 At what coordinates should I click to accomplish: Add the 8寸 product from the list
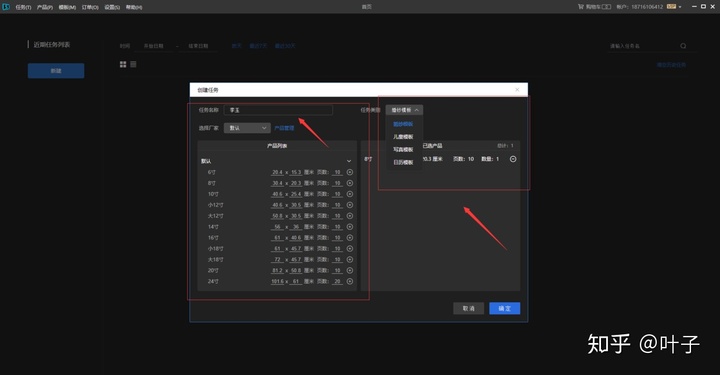[349, 183]
